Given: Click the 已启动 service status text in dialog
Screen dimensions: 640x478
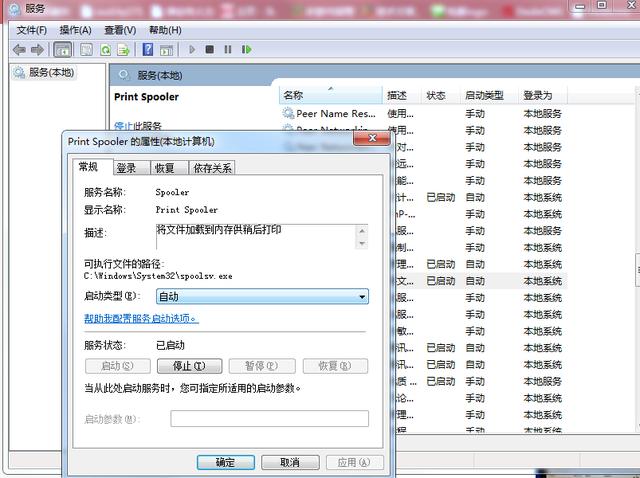Looking at the screenshot, I should coord(170,345).
